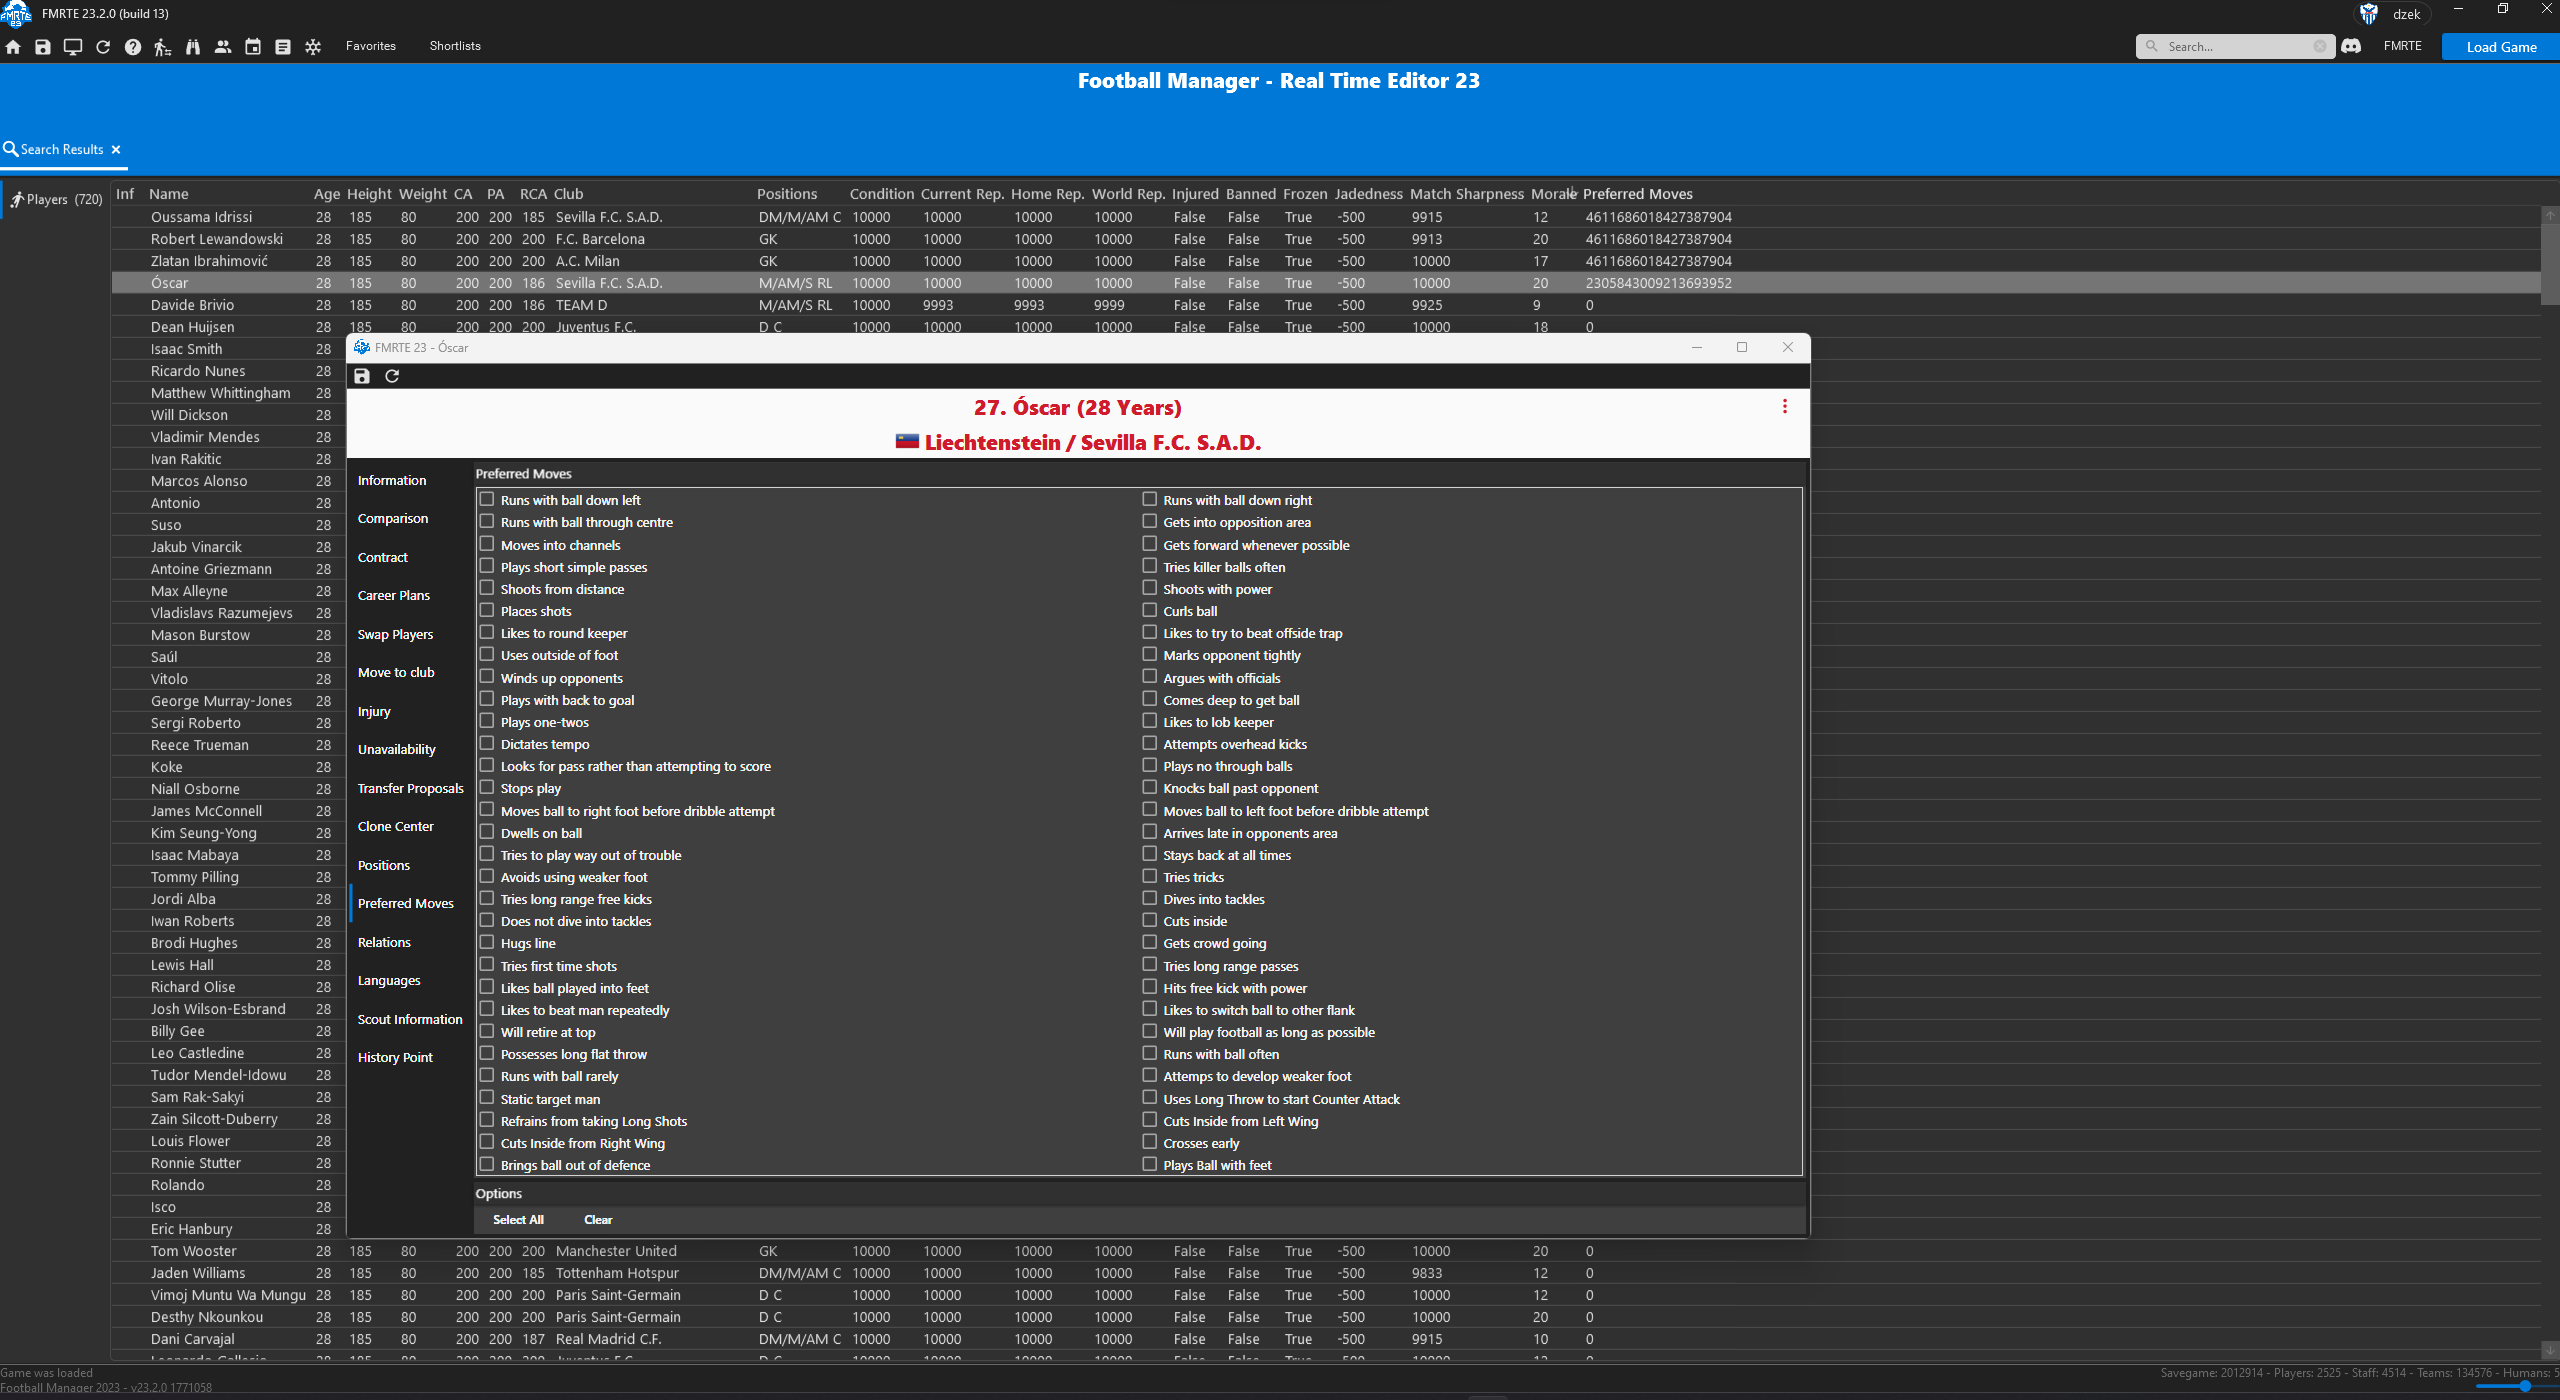
Task: Open the monitor display icon in toolbar
Action: coord(73,47)
